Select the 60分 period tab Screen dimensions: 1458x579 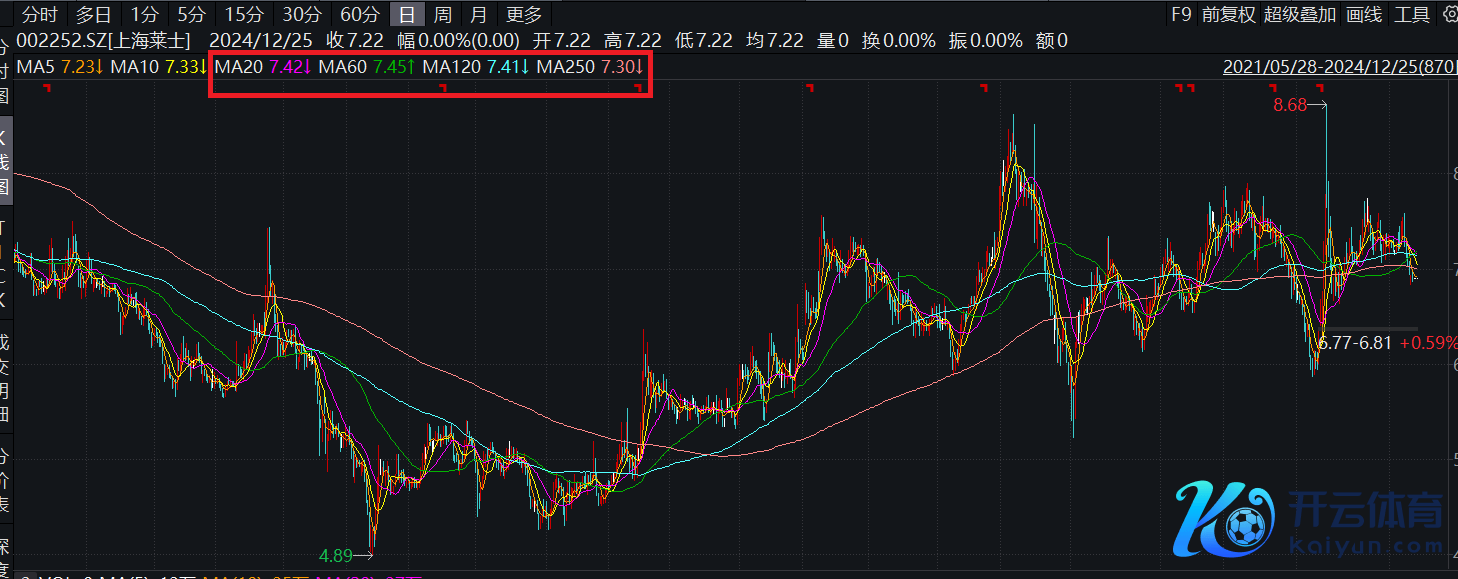click(360, 14)
